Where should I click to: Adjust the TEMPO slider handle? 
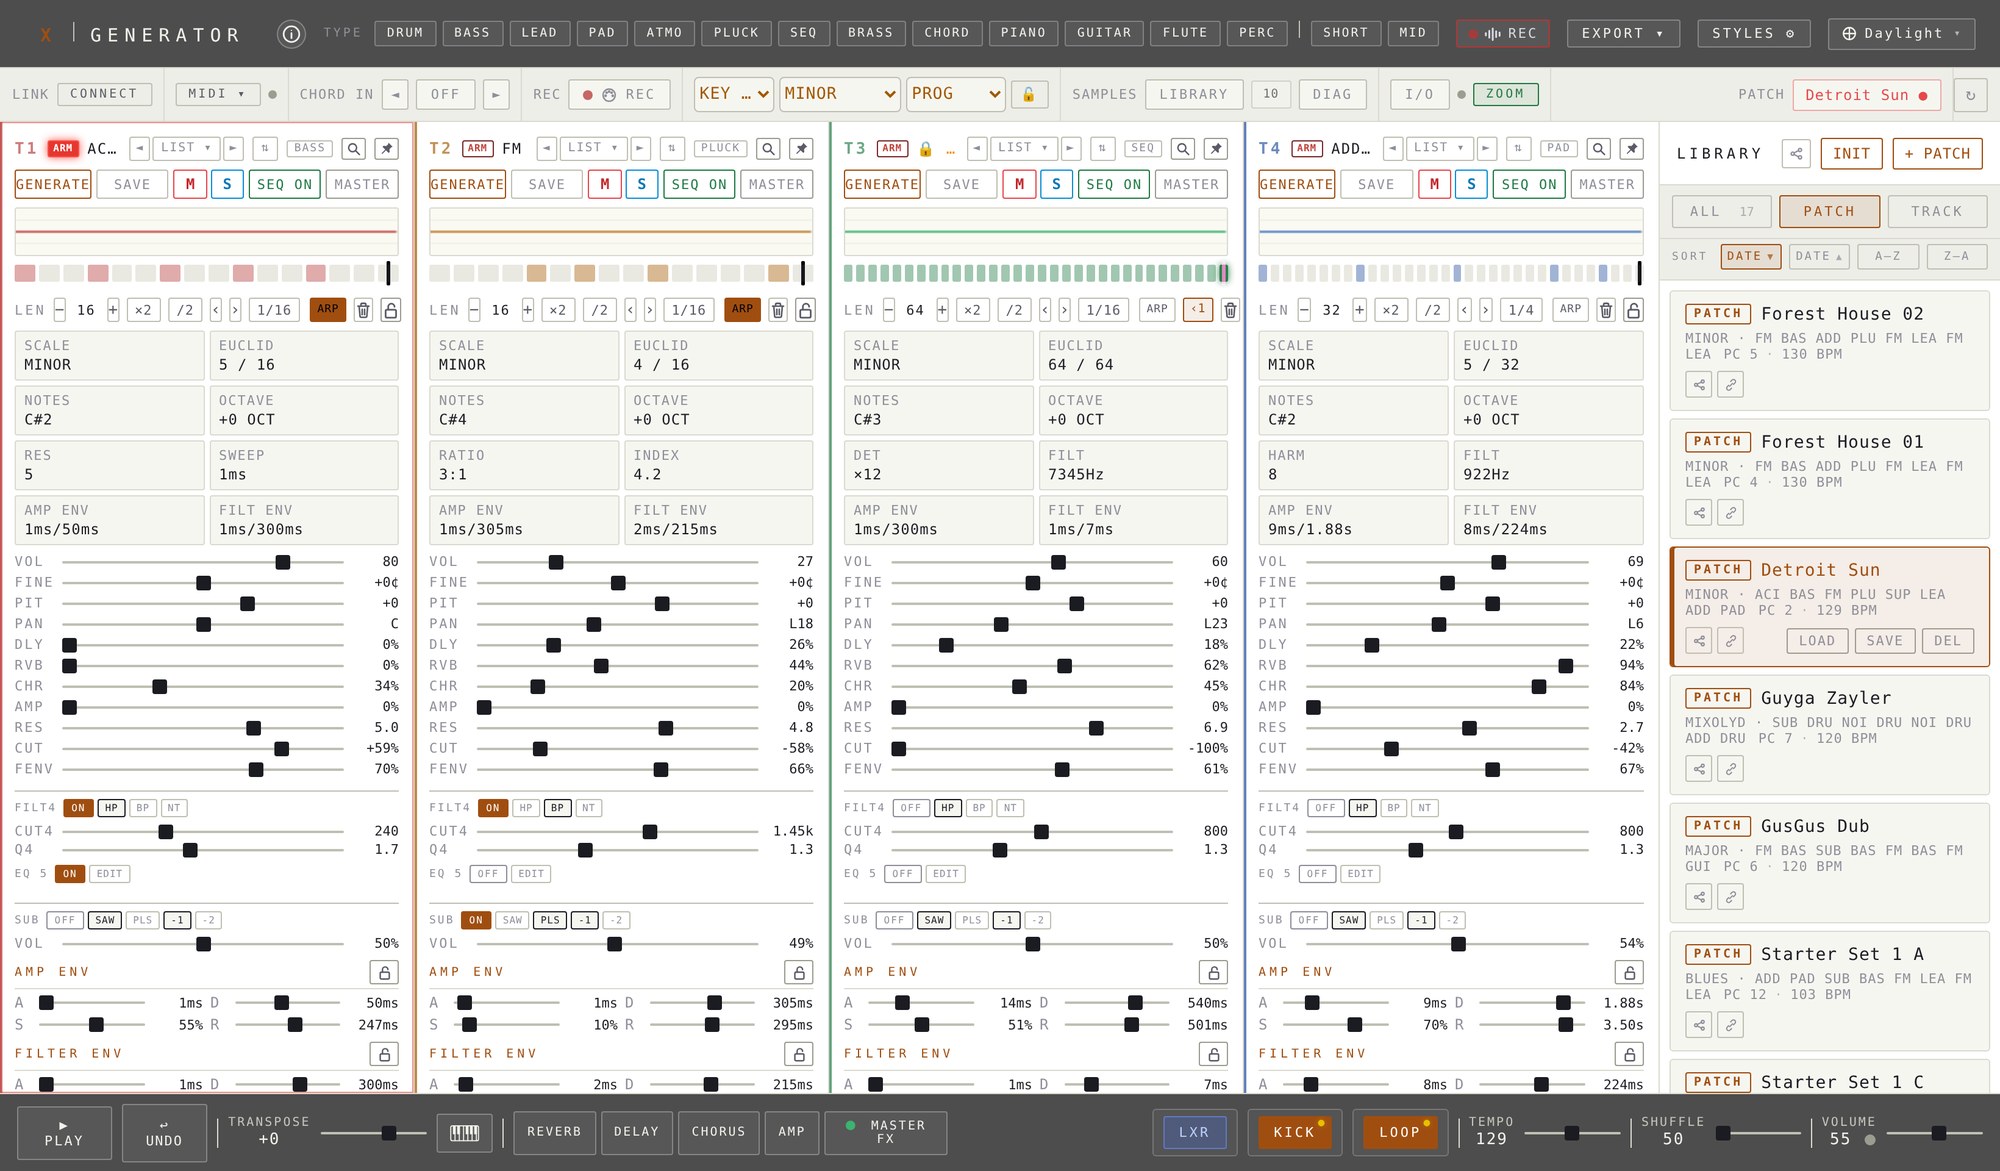point(1572,1133)
